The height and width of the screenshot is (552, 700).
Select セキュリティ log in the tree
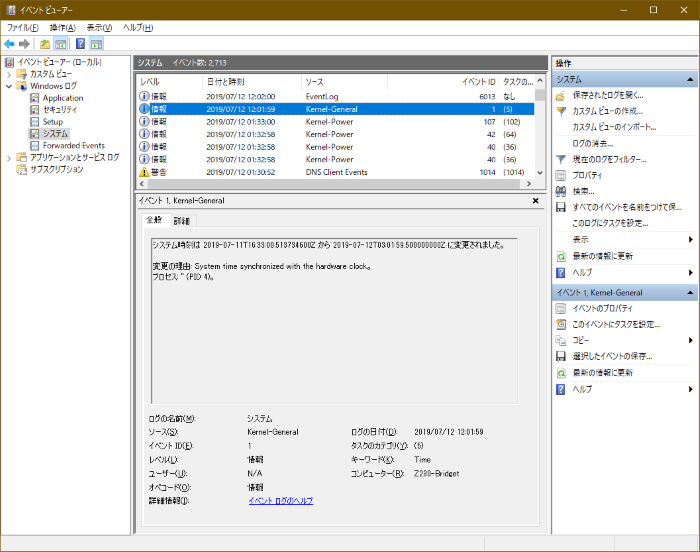[60, 109]
